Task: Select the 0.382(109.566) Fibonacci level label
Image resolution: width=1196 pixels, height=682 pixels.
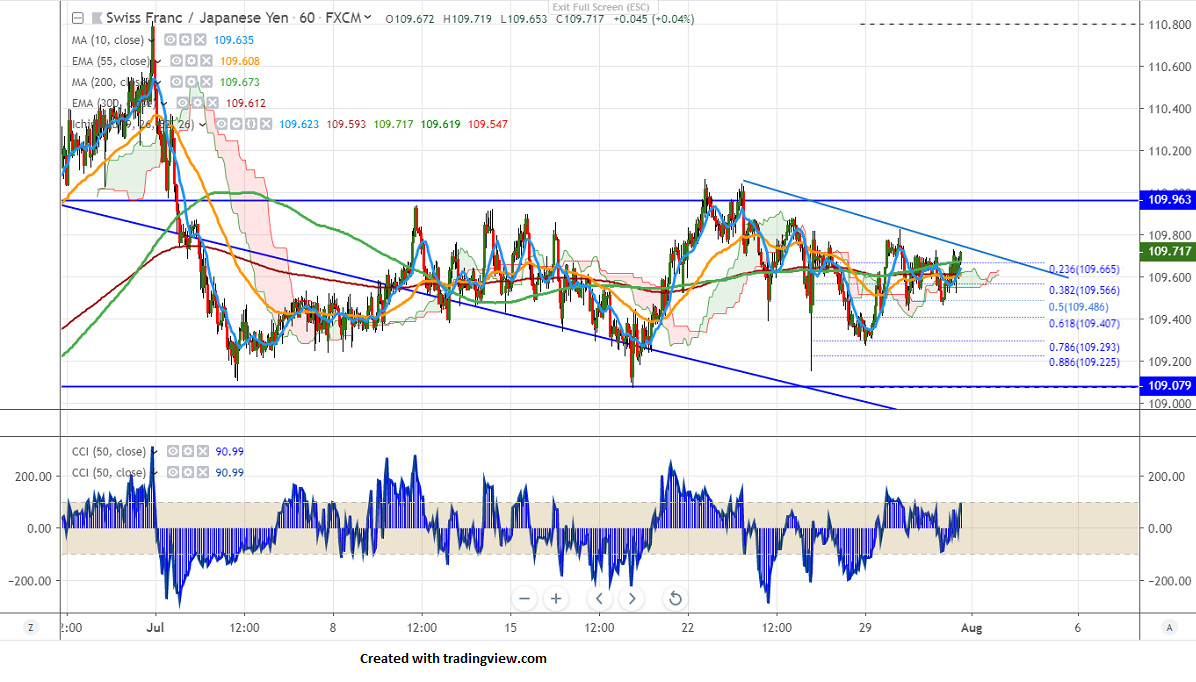Action: coord(1084,291)
